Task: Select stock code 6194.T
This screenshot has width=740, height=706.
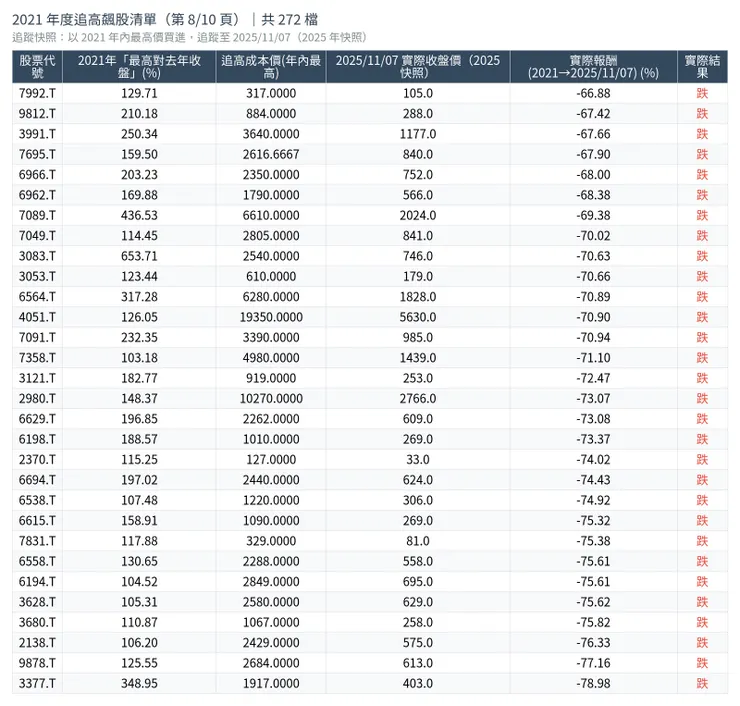Action: coord(37,581)
